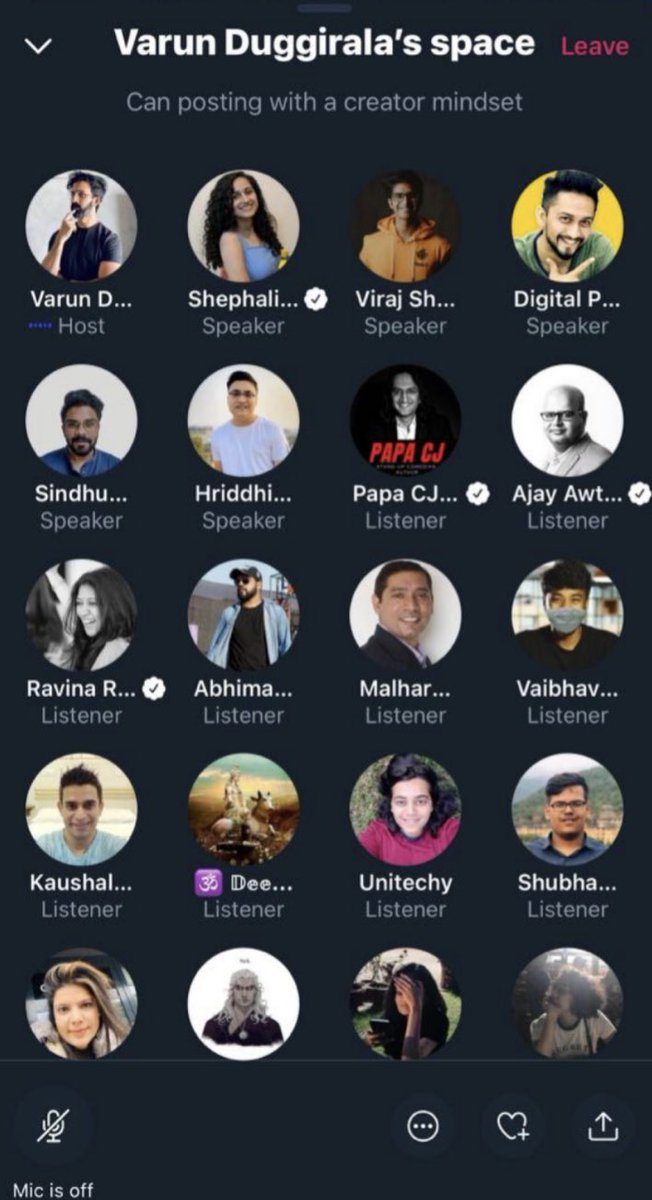Open the three-dot more options menu
Screen dimensions: 652x1200
(423, 1127)
